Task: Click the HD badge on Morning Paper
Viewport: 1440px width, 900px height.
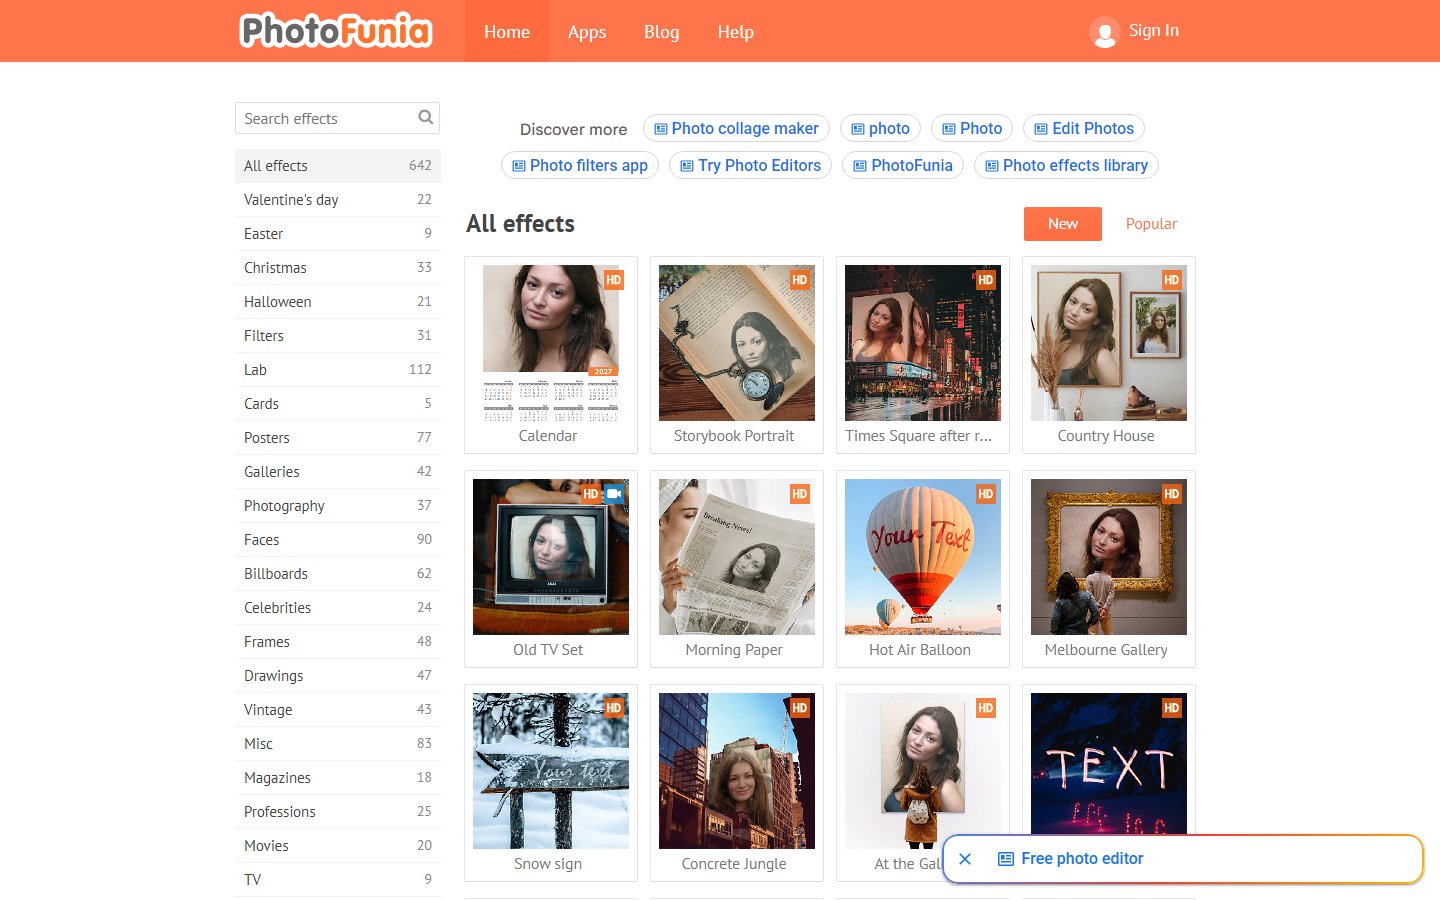Action: [800, 494]
